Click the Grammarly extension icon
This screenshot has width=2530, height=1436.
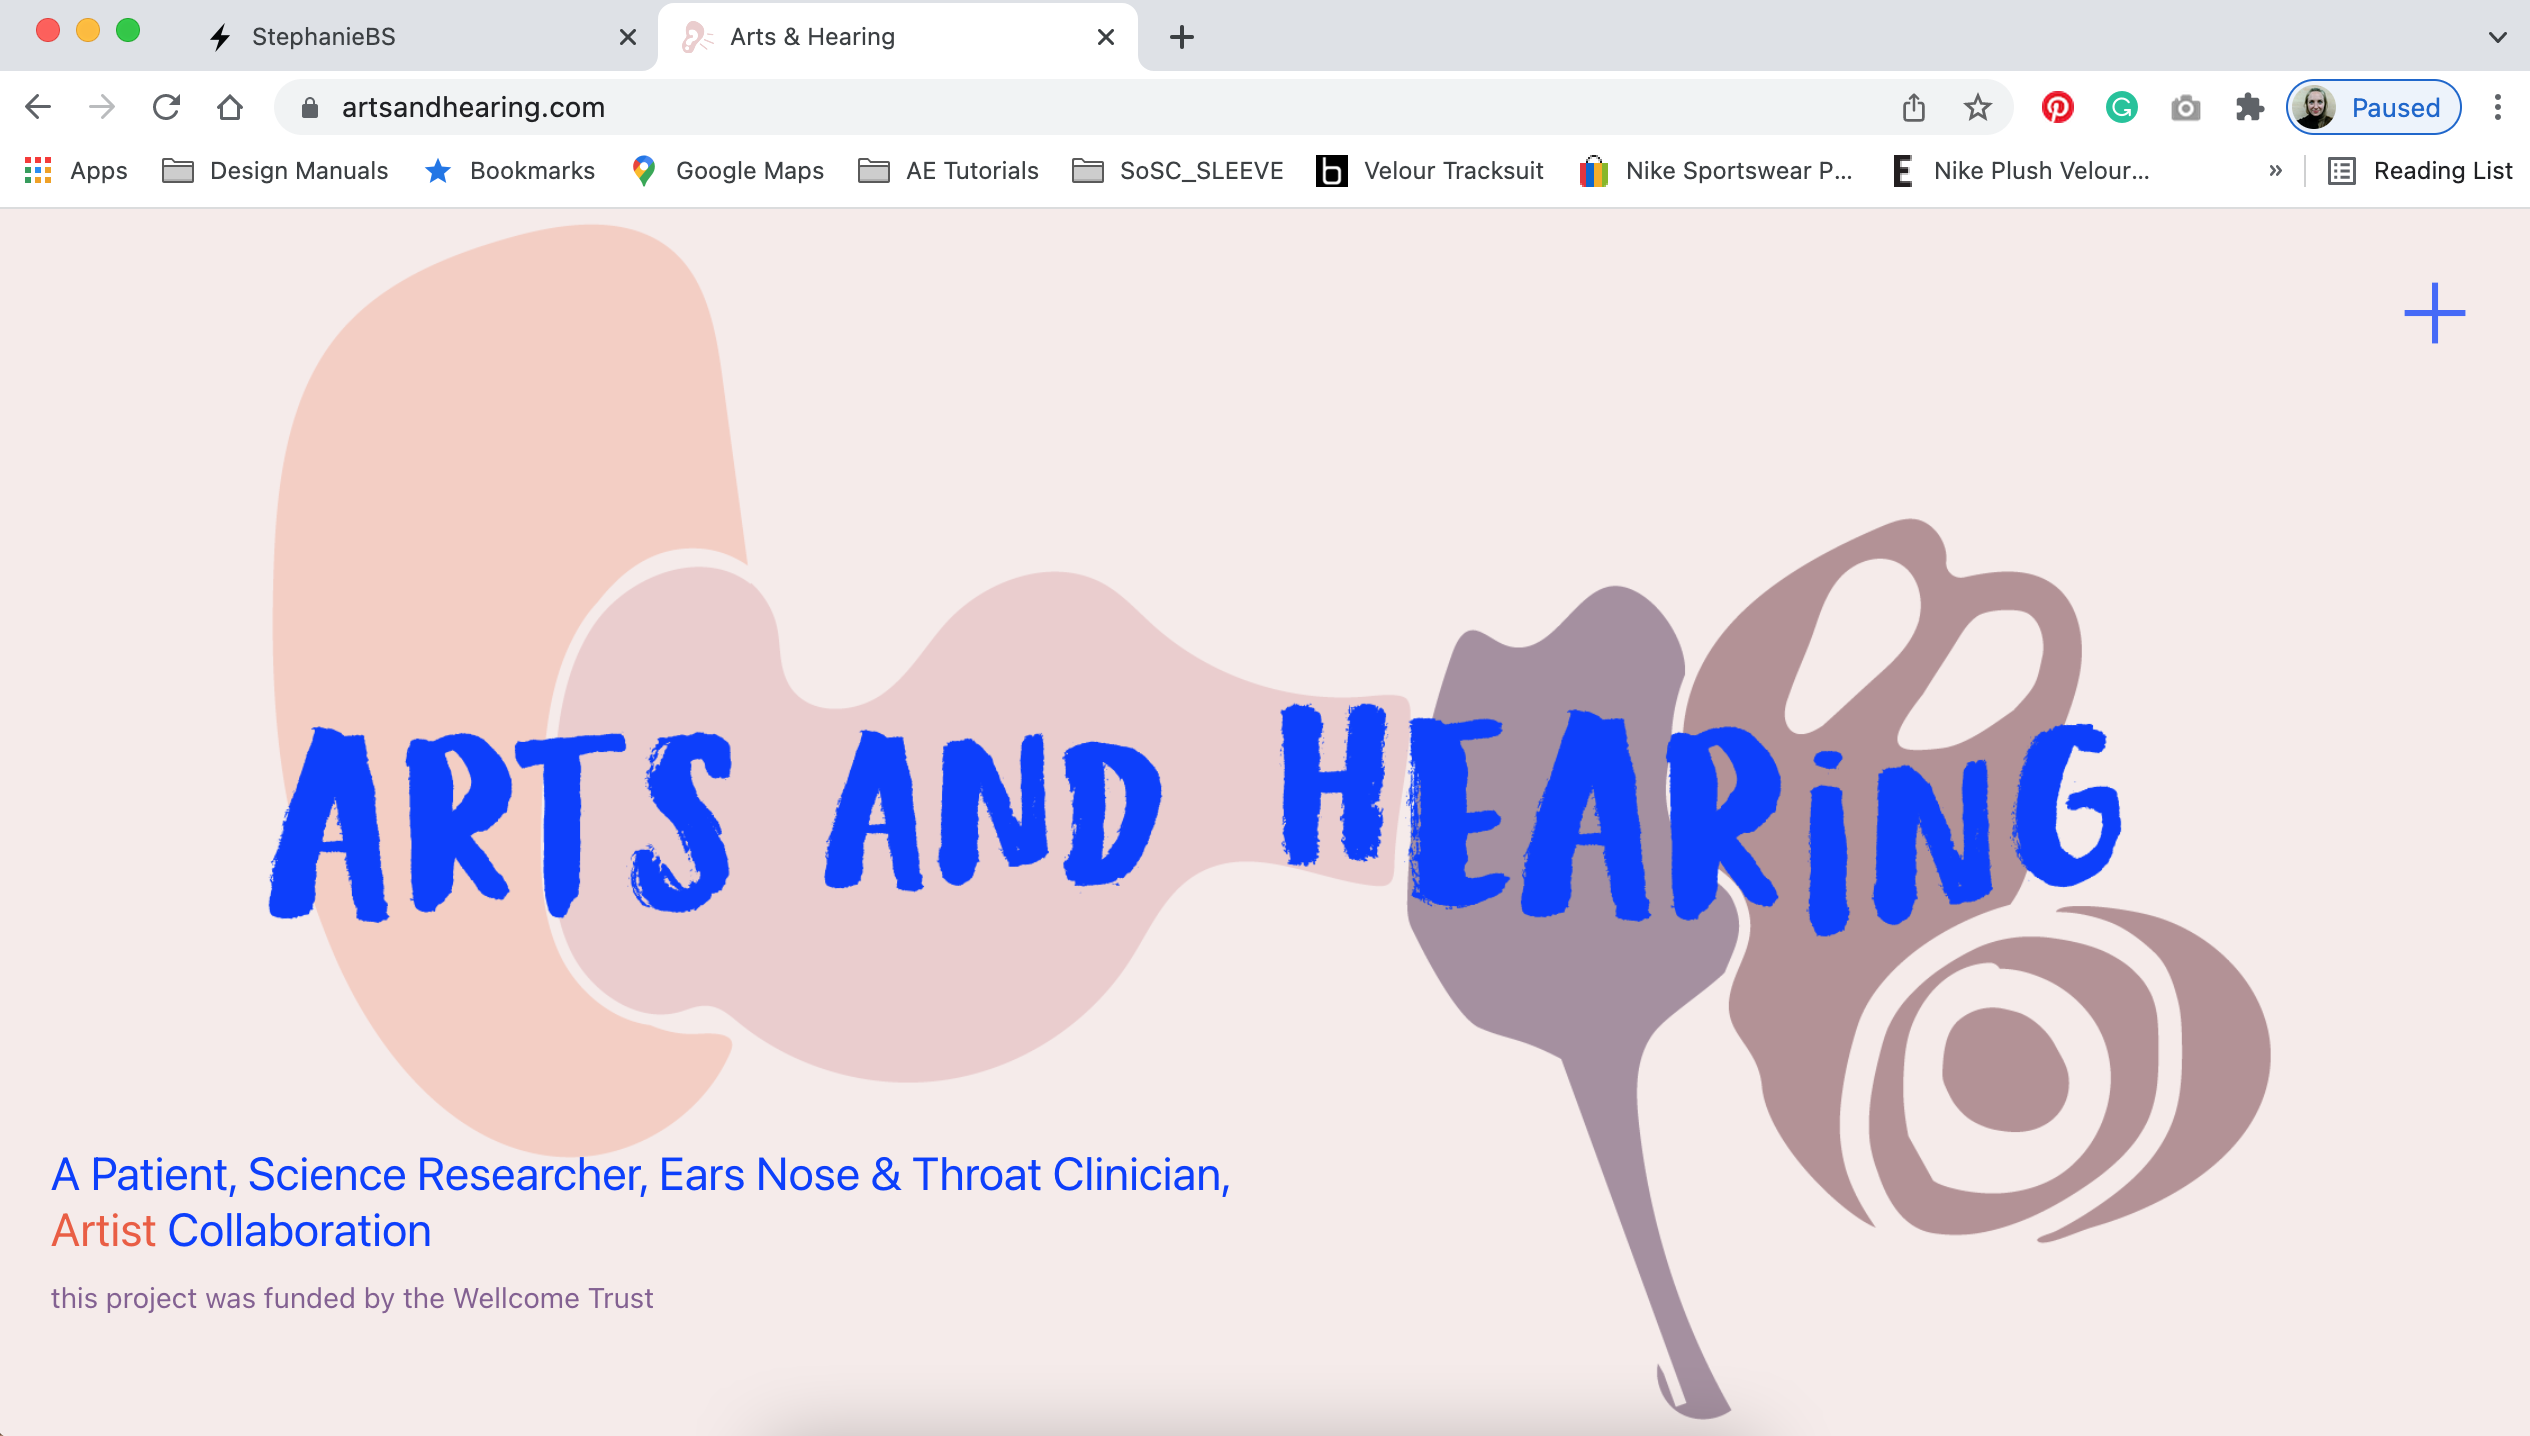tap(2121, 107)
